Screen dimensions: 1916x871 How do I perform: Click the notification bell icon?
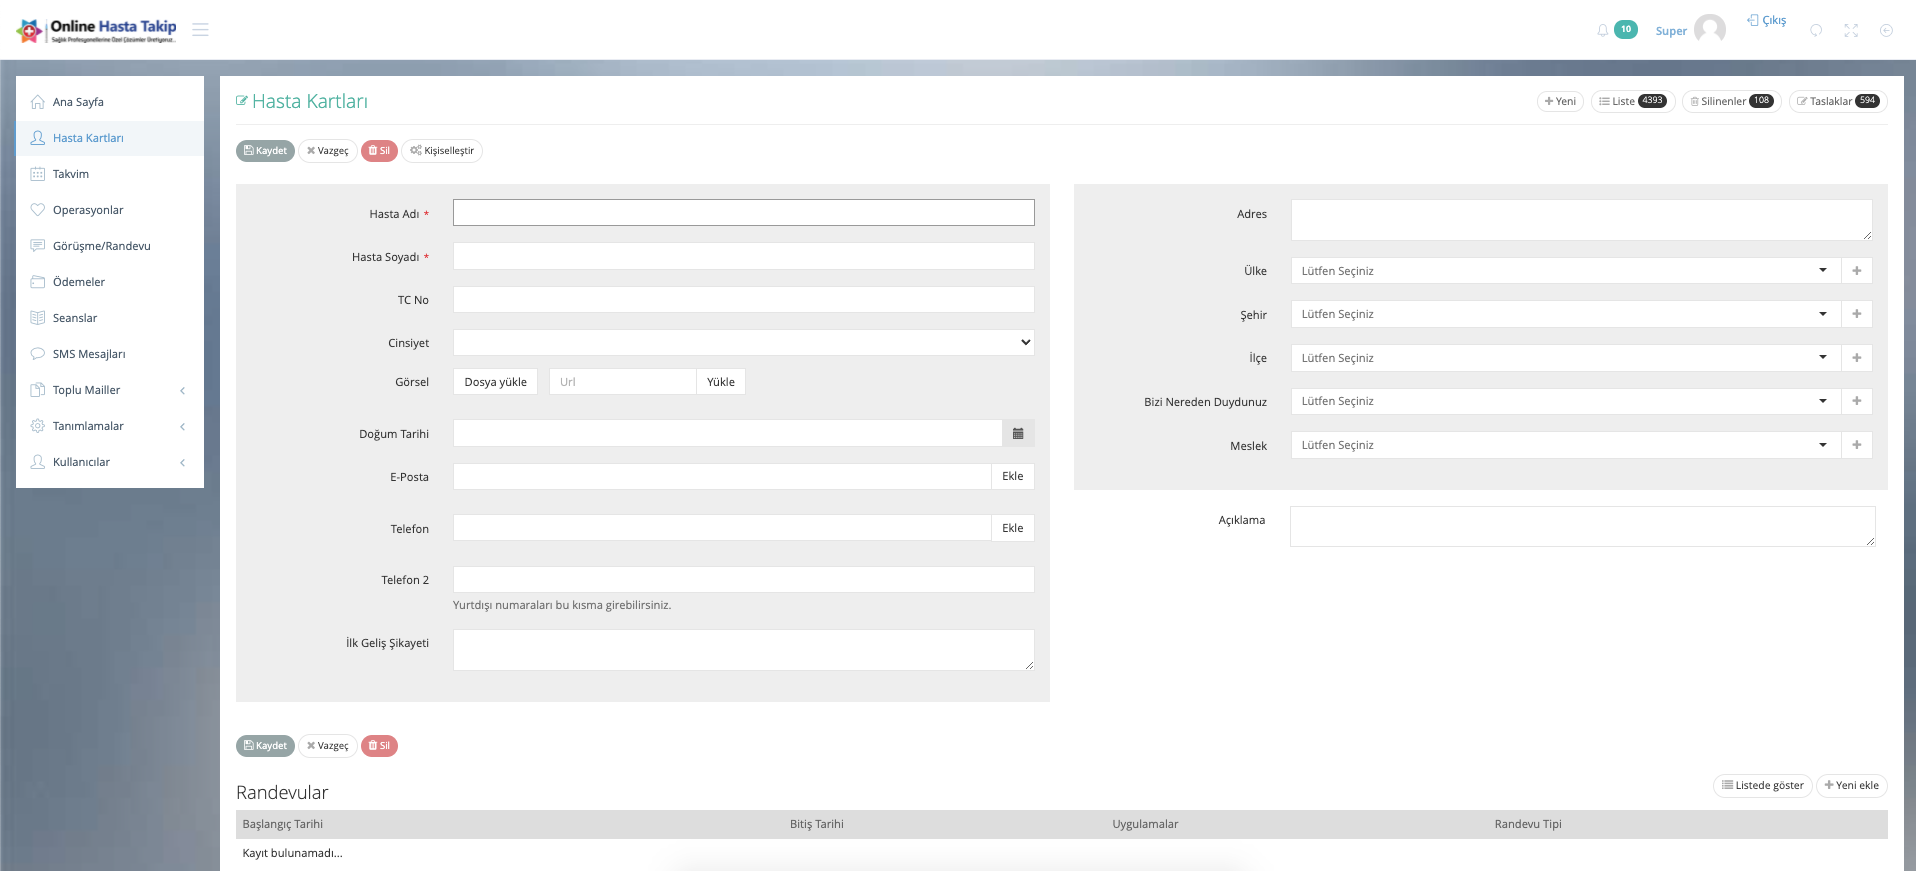tap(1603, 30)
